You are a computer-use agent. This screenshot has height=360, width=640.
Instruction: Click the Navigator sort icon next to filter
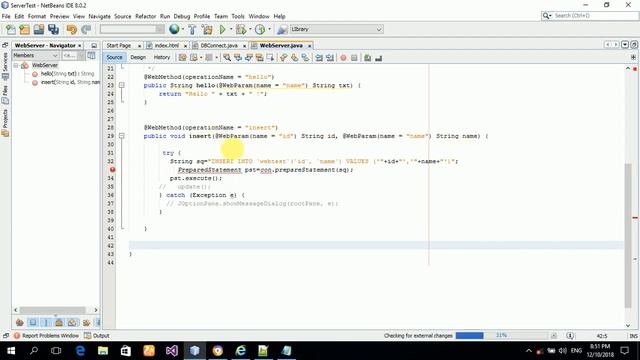(x=91, y=55)
